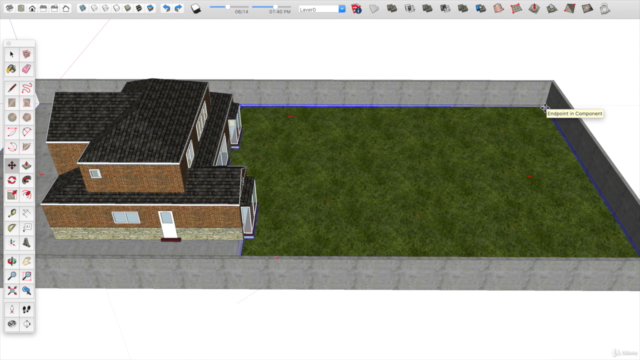The height and width of the screenshot is (360, 640).
Task: Enable Hidden Line face style
Action: click(117, 8)
